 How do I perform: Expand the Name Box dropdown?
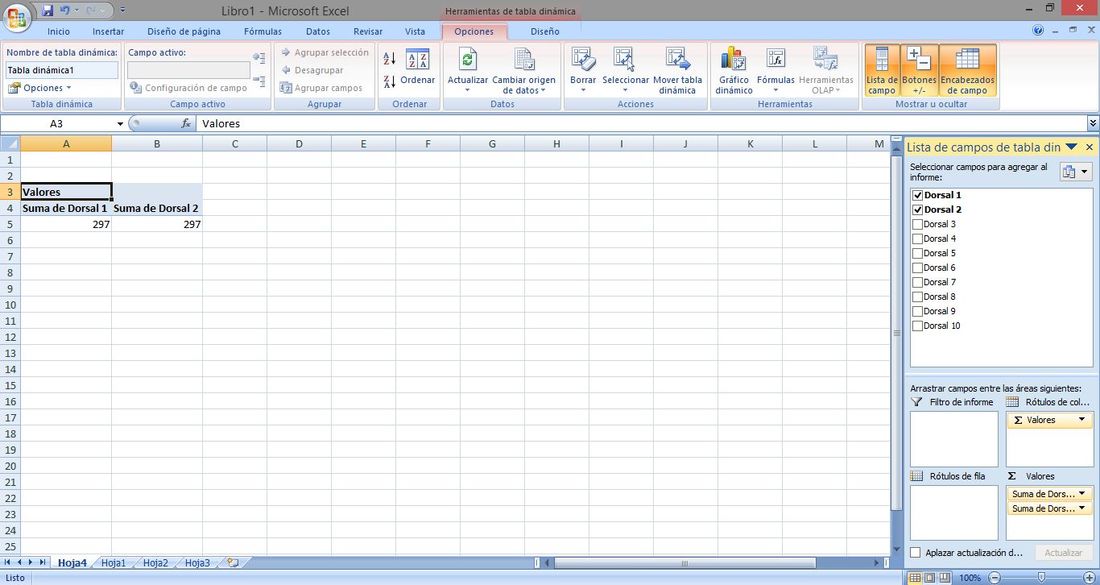tap(120, 123)
